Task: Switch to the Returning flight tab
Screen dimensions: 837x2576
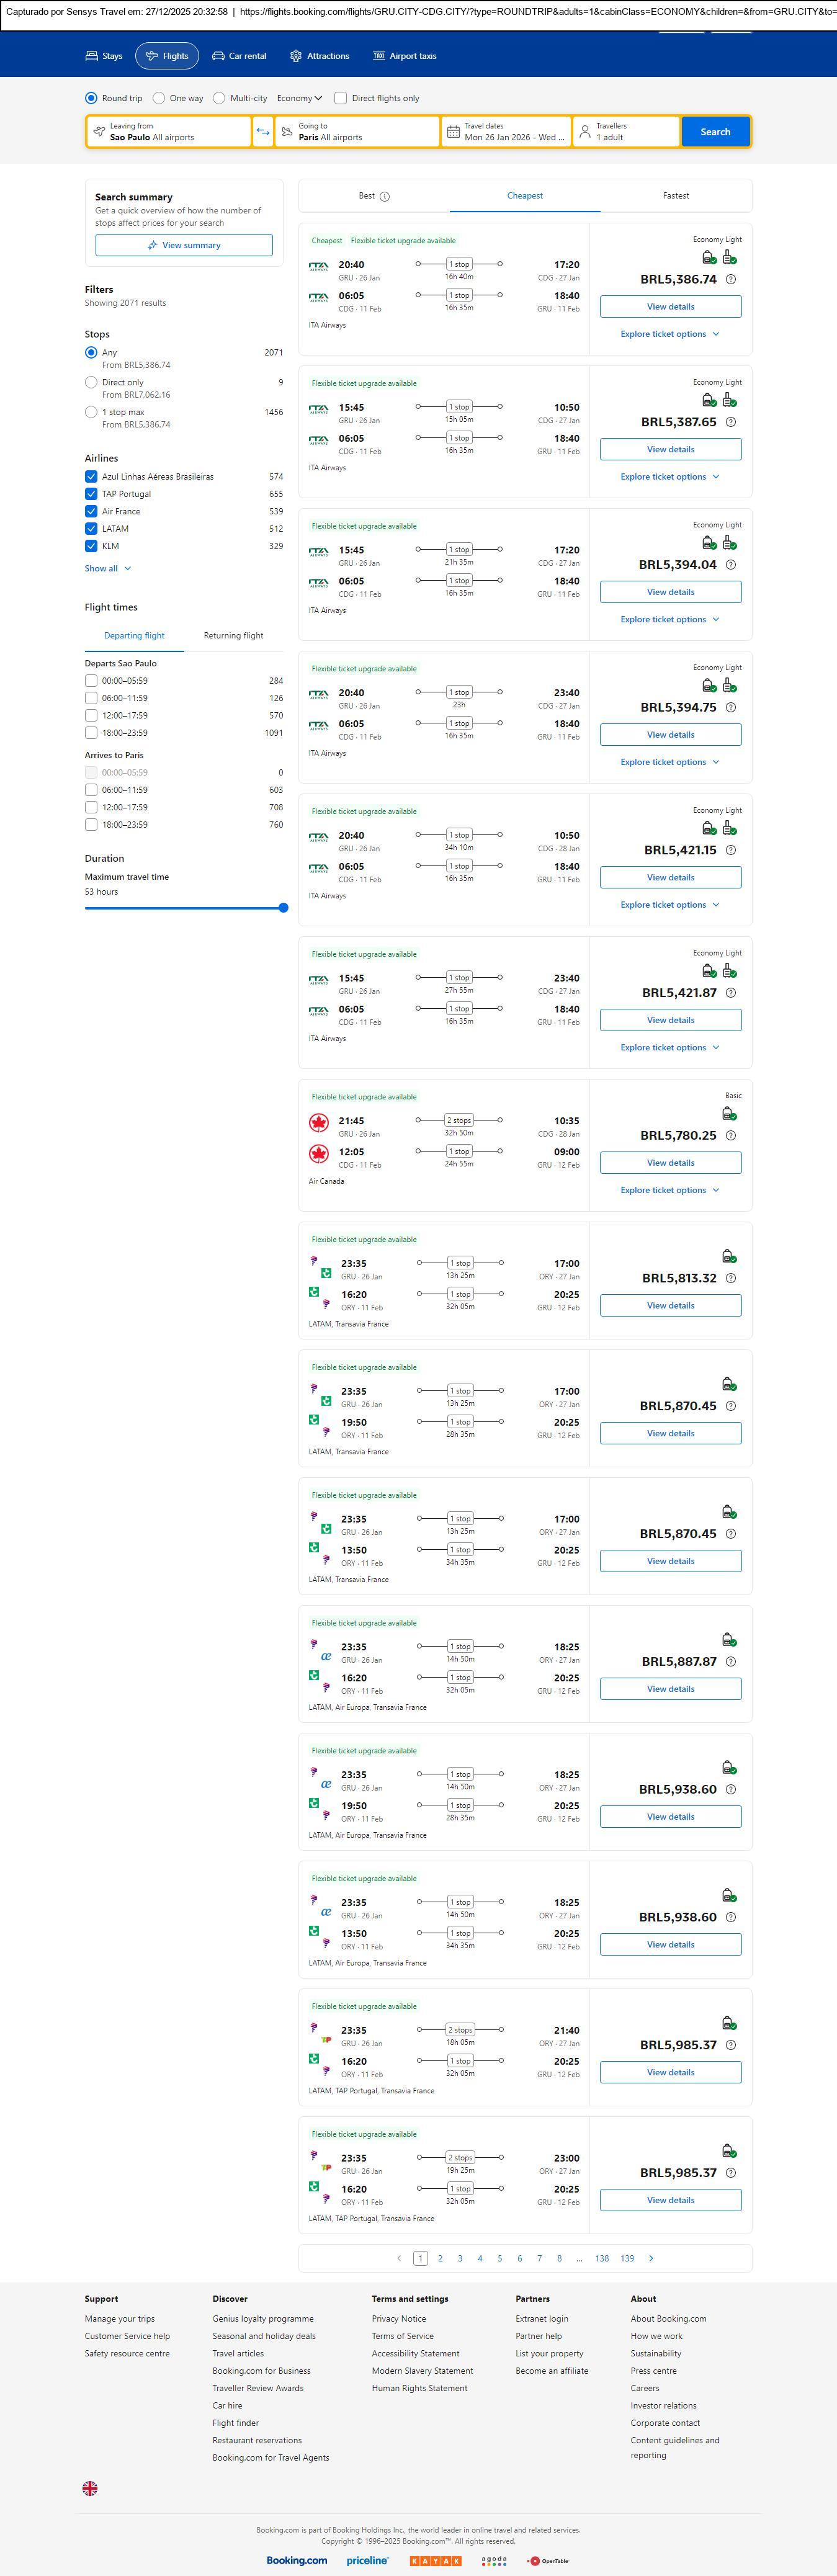Action: [233, 636]
